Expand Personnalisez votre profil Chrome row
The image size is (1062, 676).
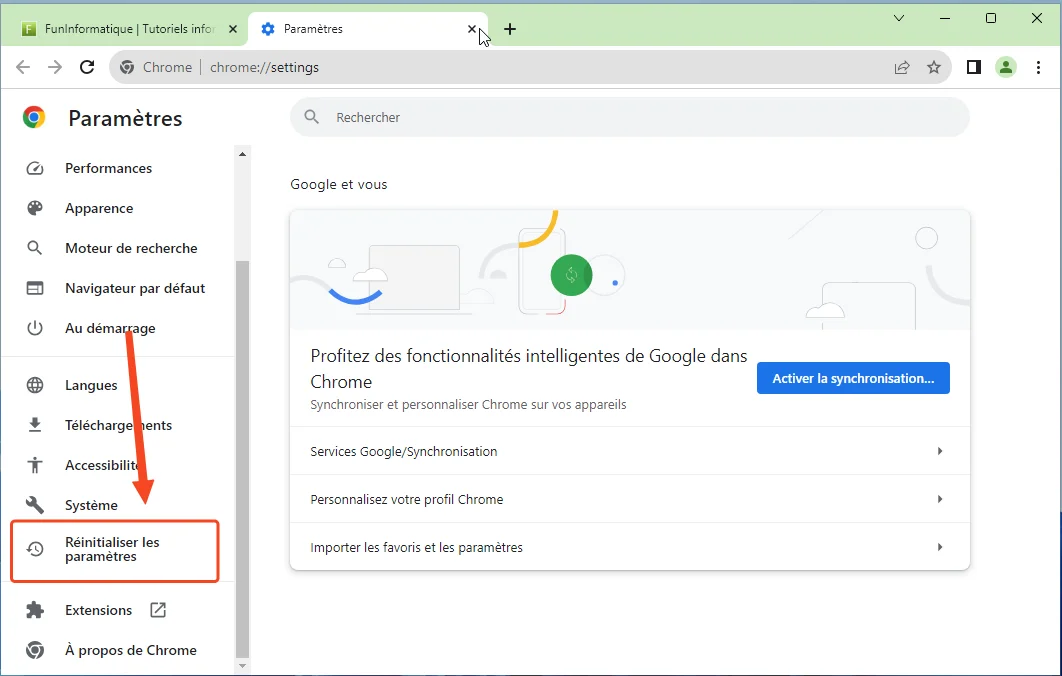pos(630,499)
